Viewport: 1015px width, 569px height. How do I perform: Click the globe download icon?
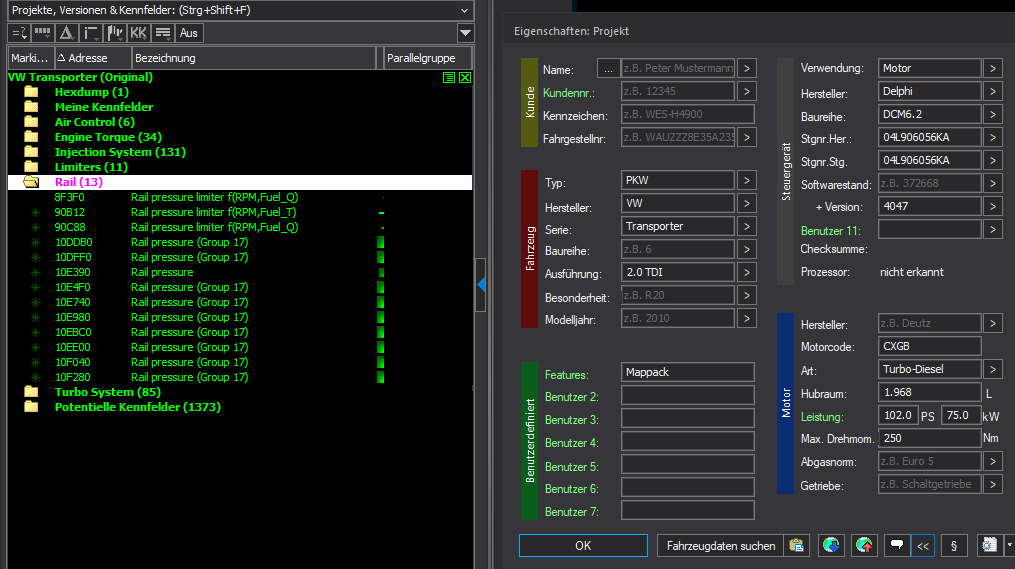tap(829, 546)
